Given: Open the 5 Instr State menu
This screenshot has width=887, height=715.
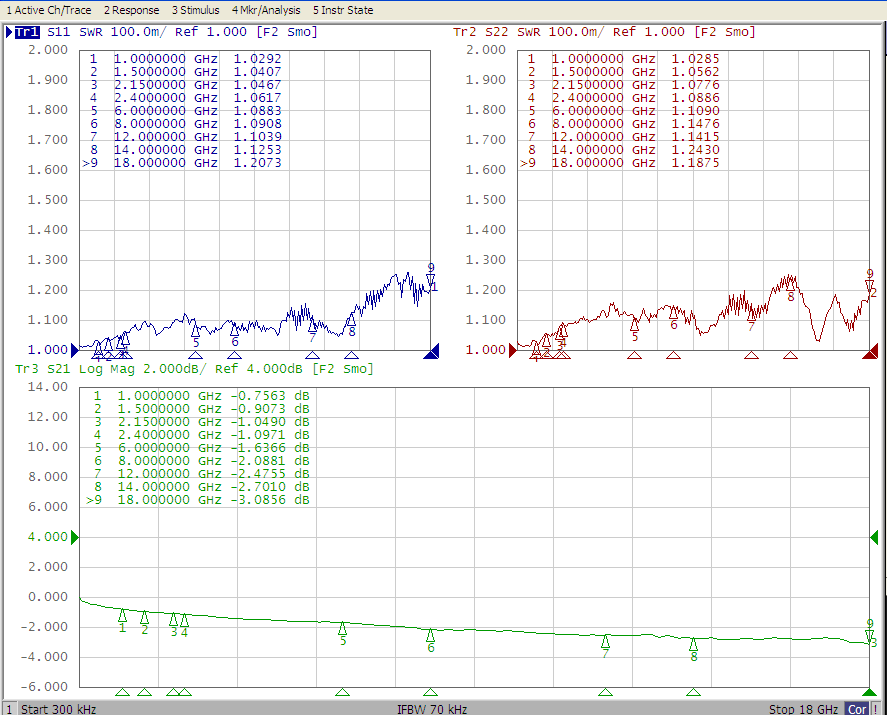Looking at the screenshot, I should [343, 10].
